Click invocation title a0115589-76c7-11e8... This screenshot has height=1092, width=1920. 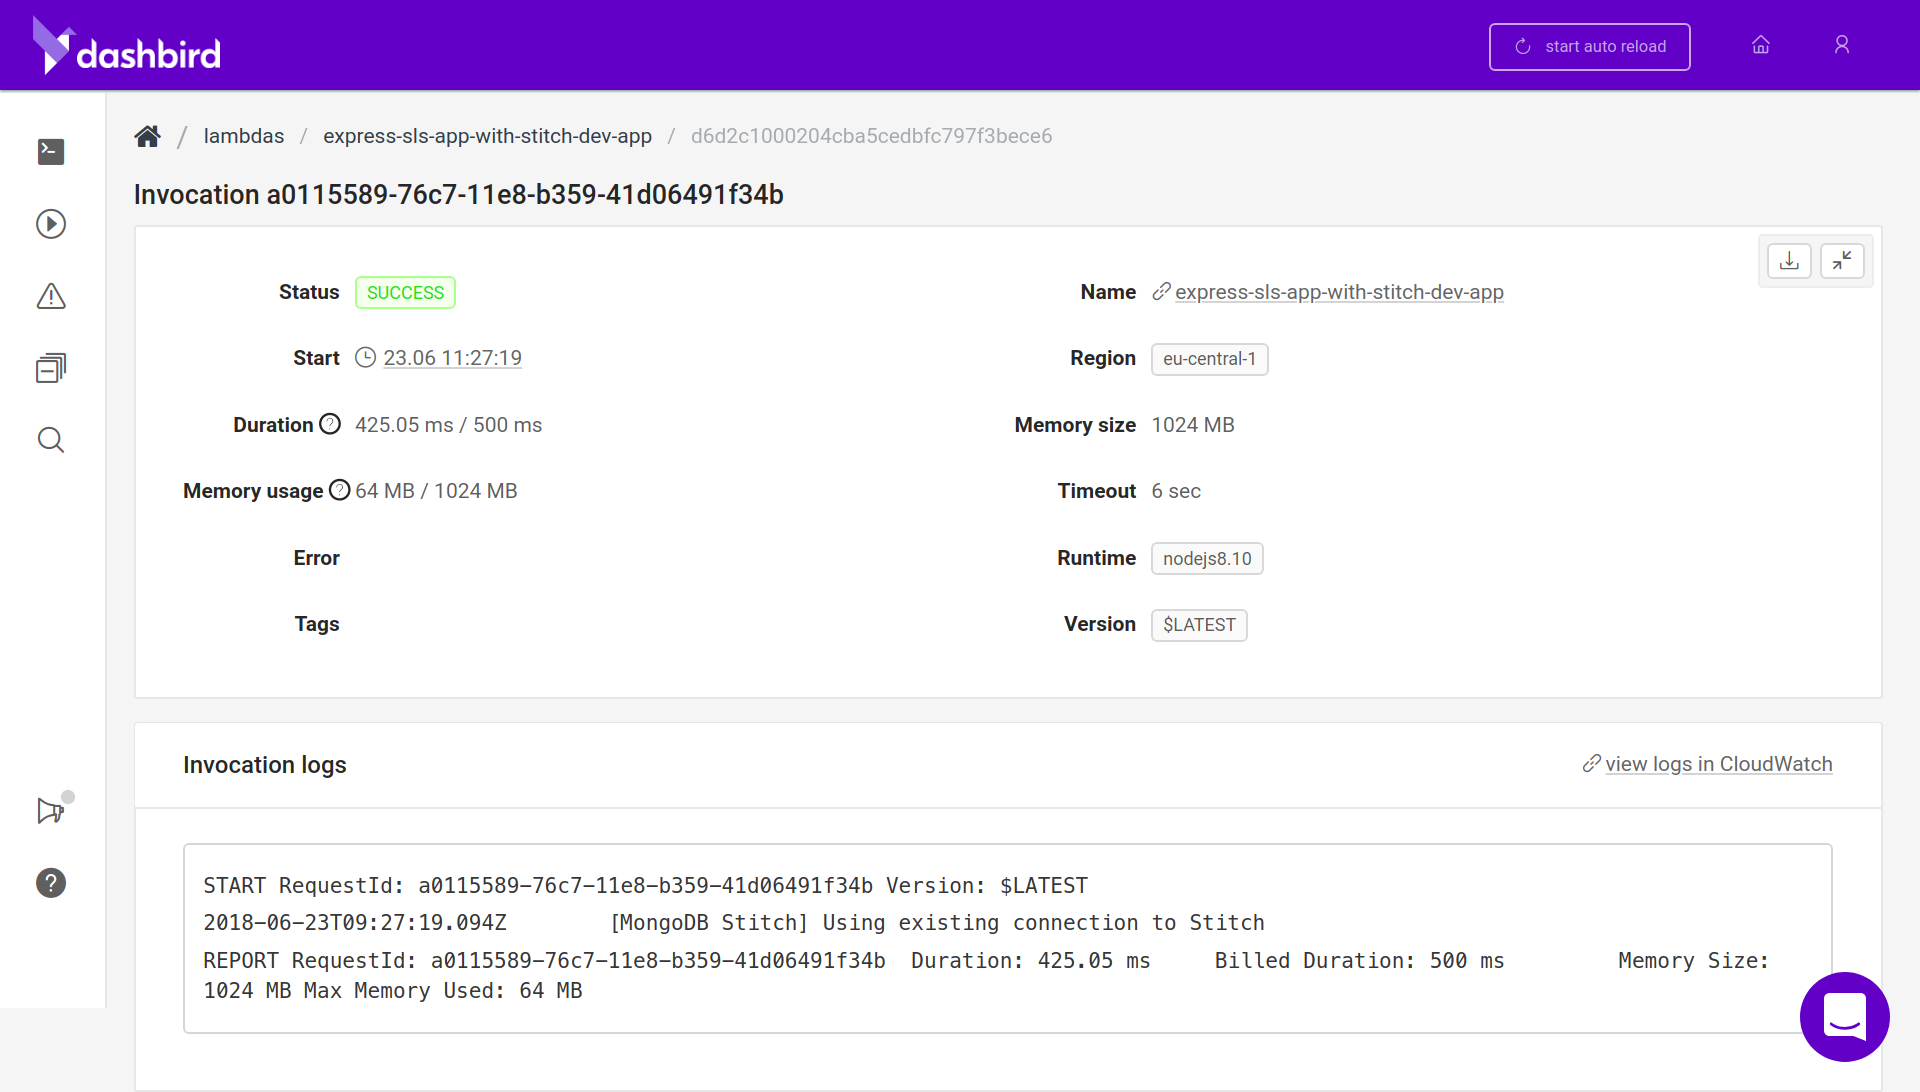coord(459,195)
